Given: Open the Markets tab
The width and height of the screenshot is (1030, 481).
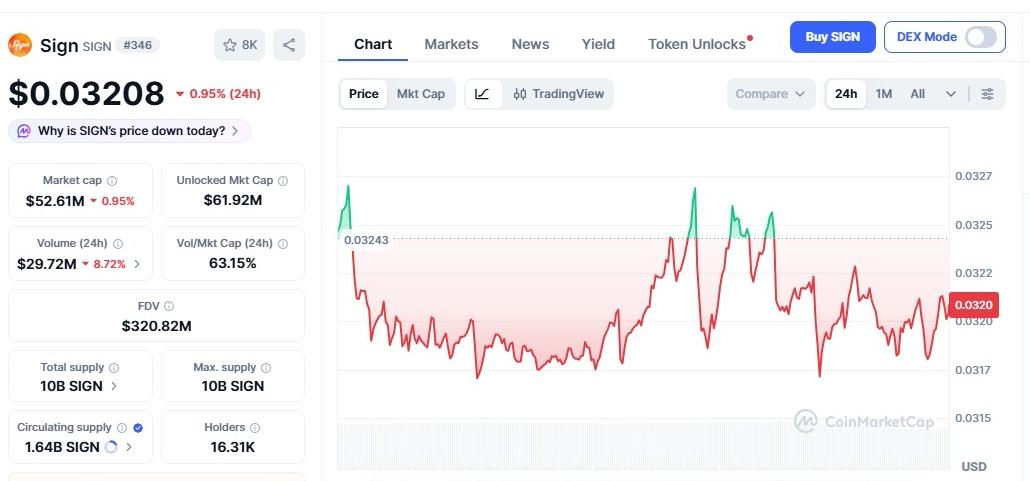Looking at the screenshot, I should (451, 44).
